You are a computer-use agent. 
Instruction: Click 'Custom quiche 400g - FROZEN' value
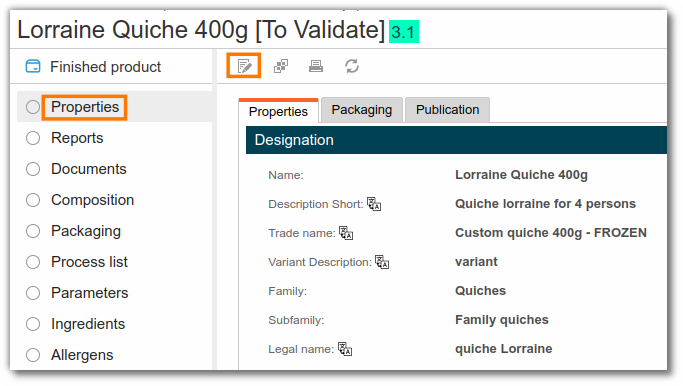pyautogui.click(x=551, y=233)
